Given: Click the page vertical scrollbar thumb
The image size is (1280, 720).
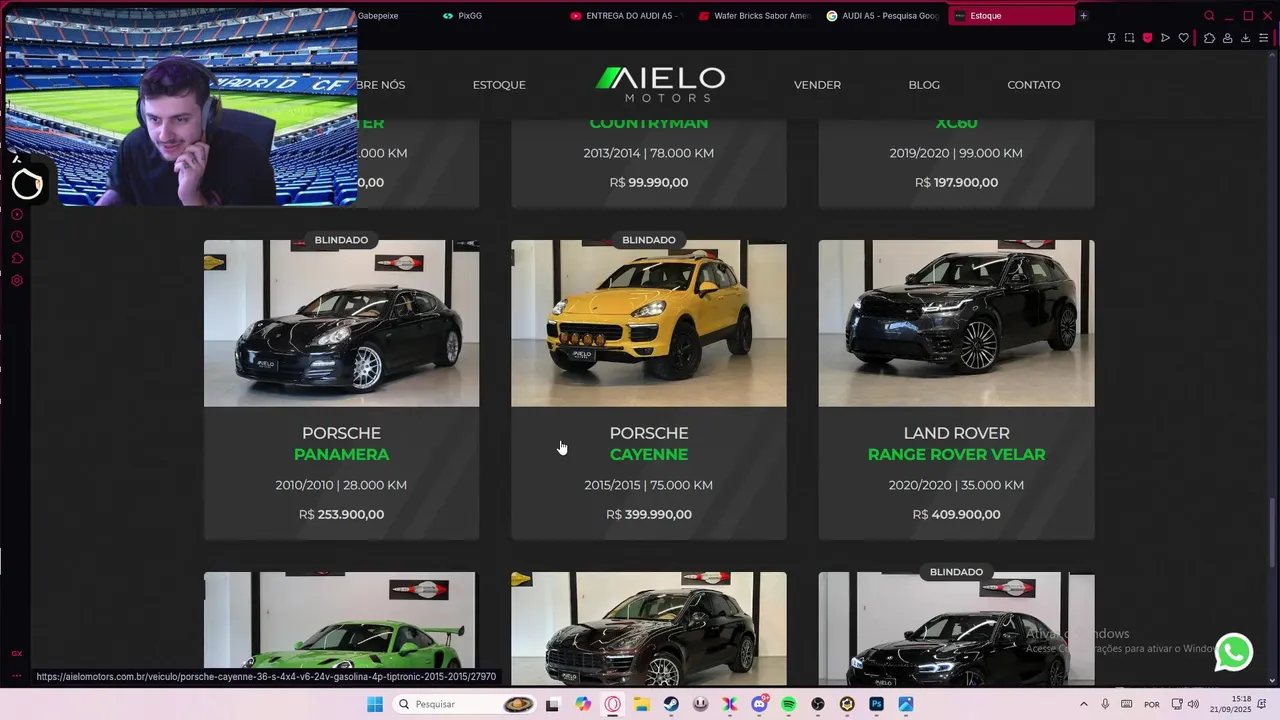Looking at the screenshot, I should pos(1273,534).
